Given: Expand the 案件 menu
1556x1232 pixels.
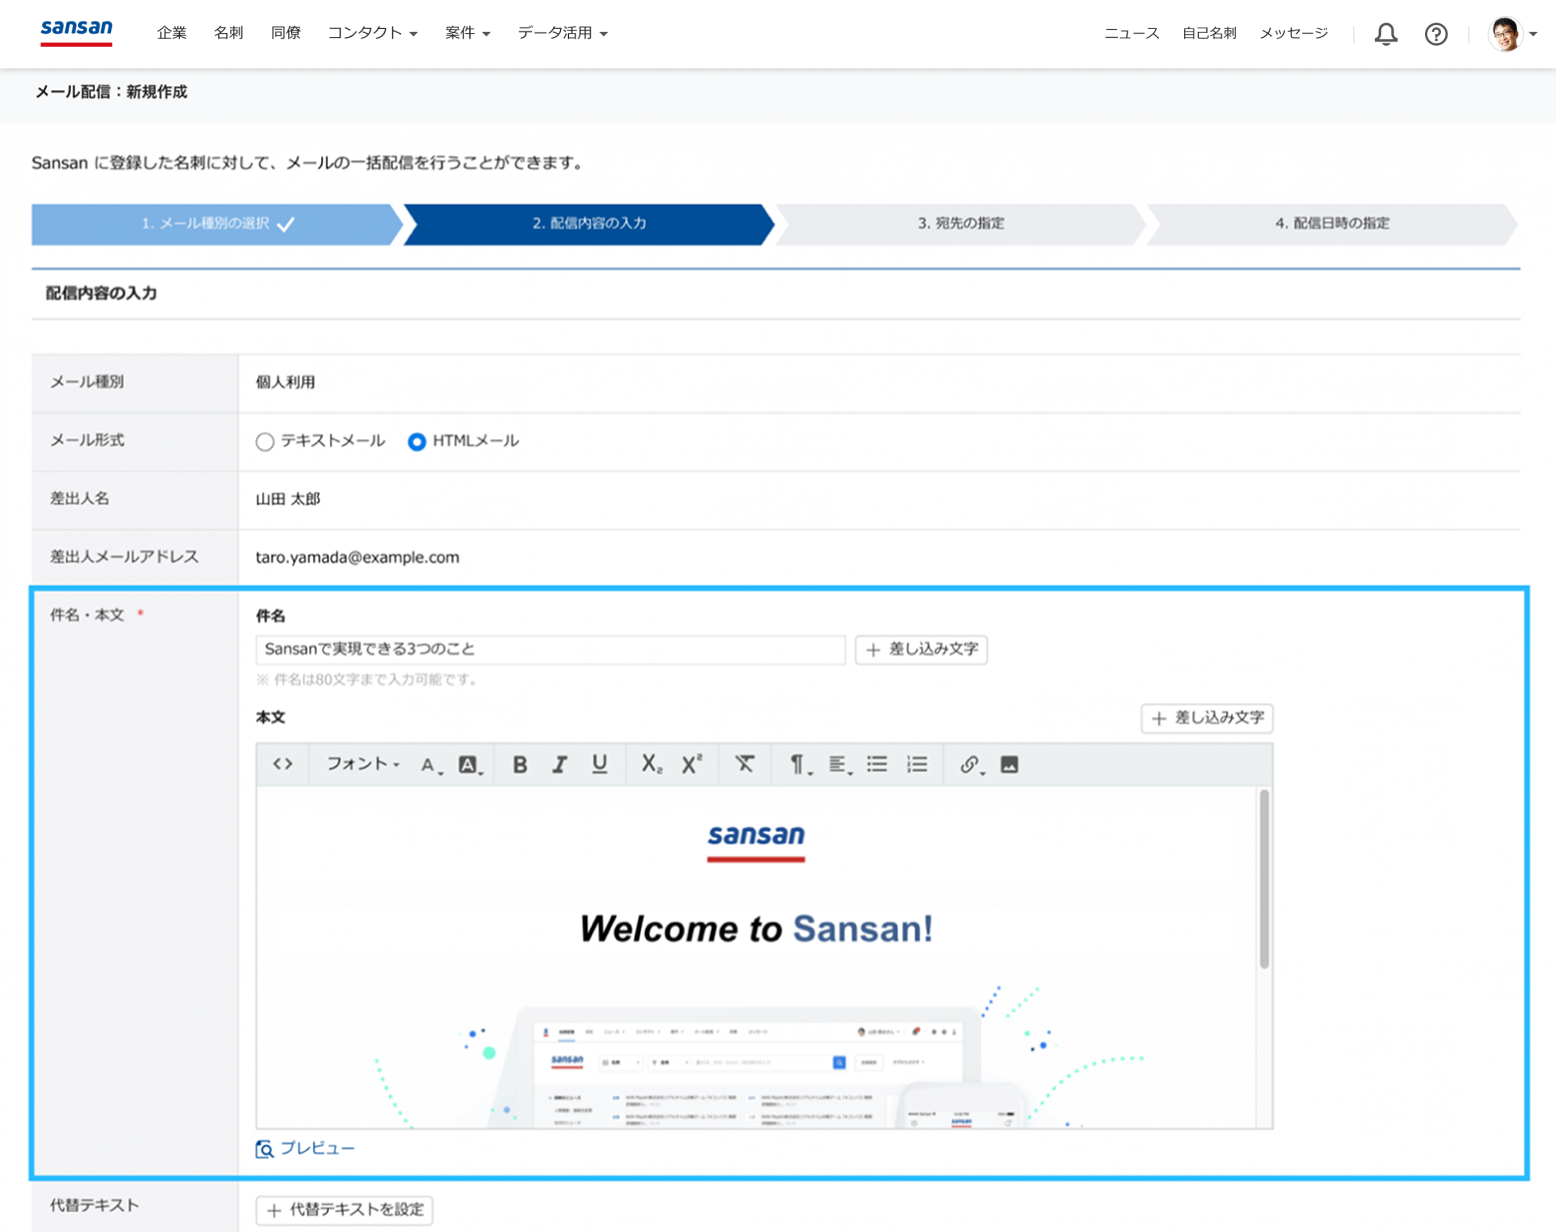Looking at the screenshot, I should 467,33.
